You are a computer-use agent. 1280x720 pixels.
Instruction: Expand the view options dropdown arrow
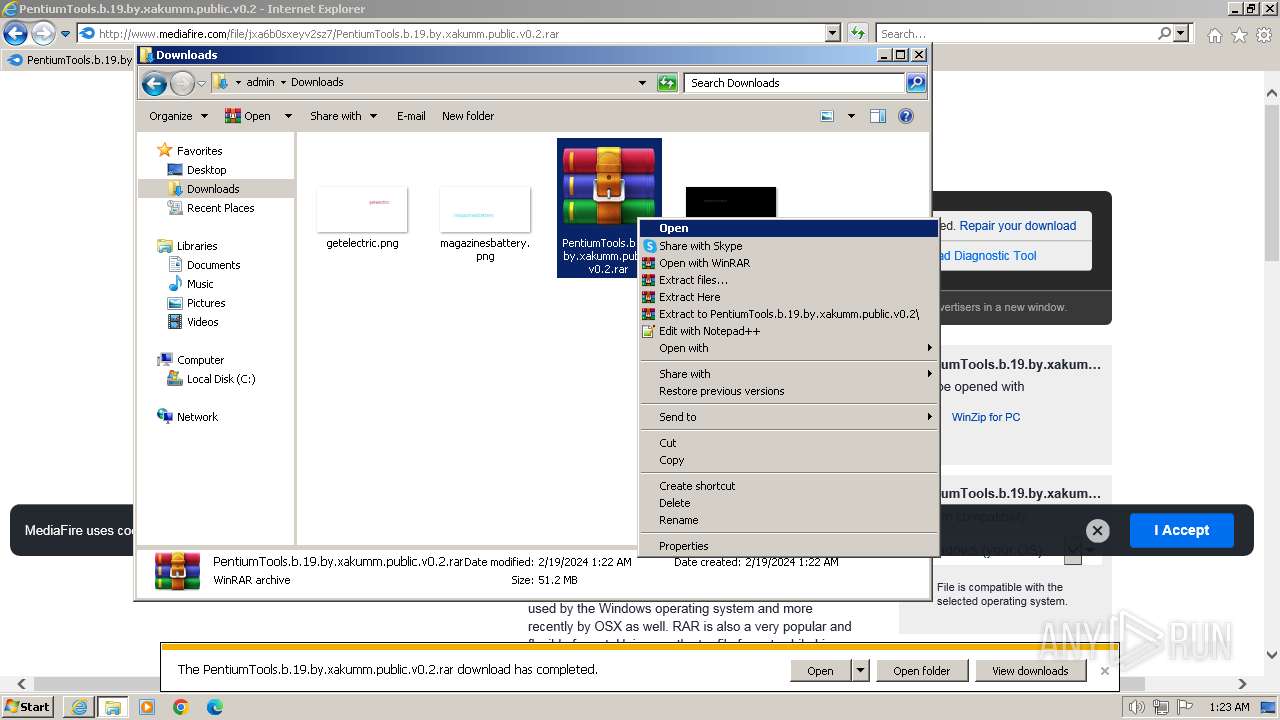(851, 116)
